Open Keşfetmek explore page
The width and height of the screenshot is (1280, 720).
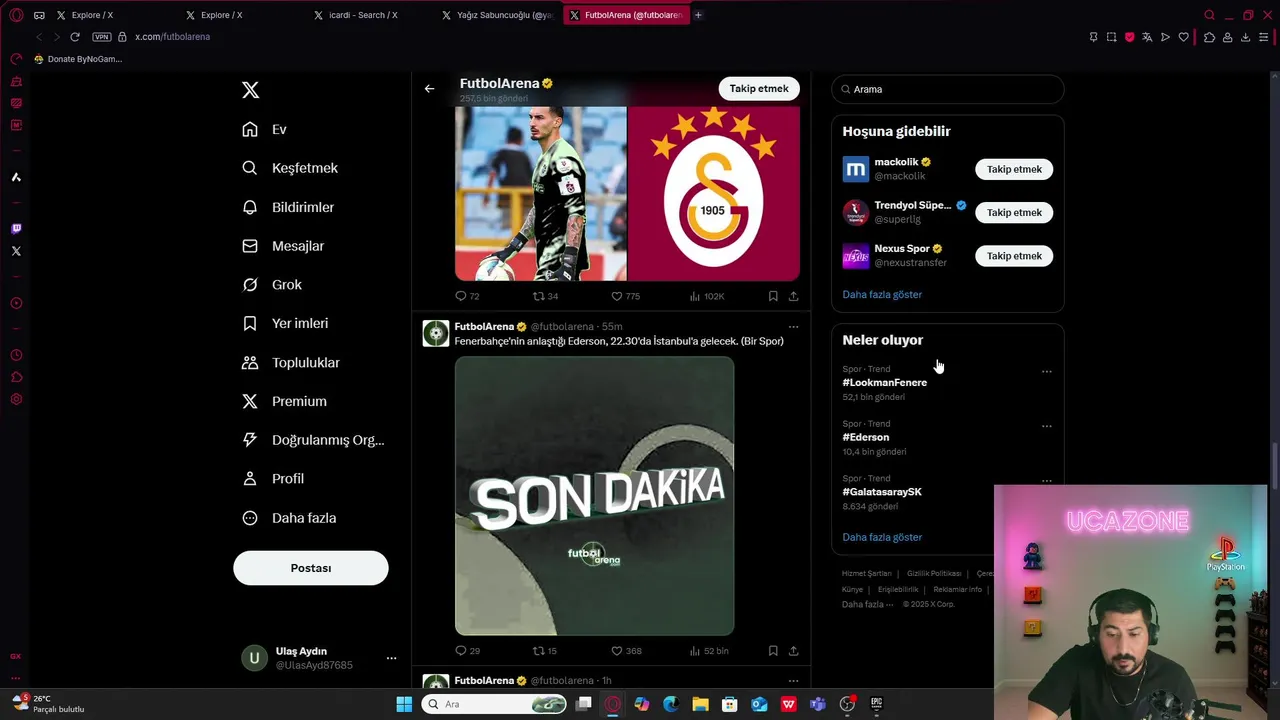tap(290, 168)
